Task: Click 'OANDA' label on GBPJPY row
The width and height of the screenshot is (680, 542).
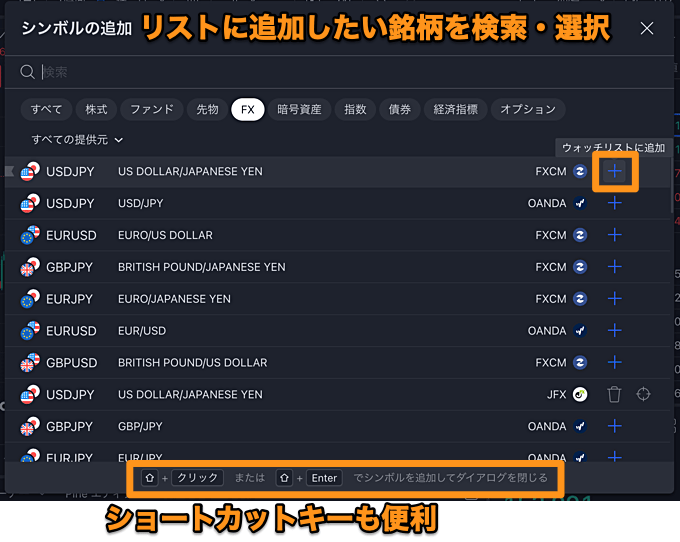Action: pos(547,426)
